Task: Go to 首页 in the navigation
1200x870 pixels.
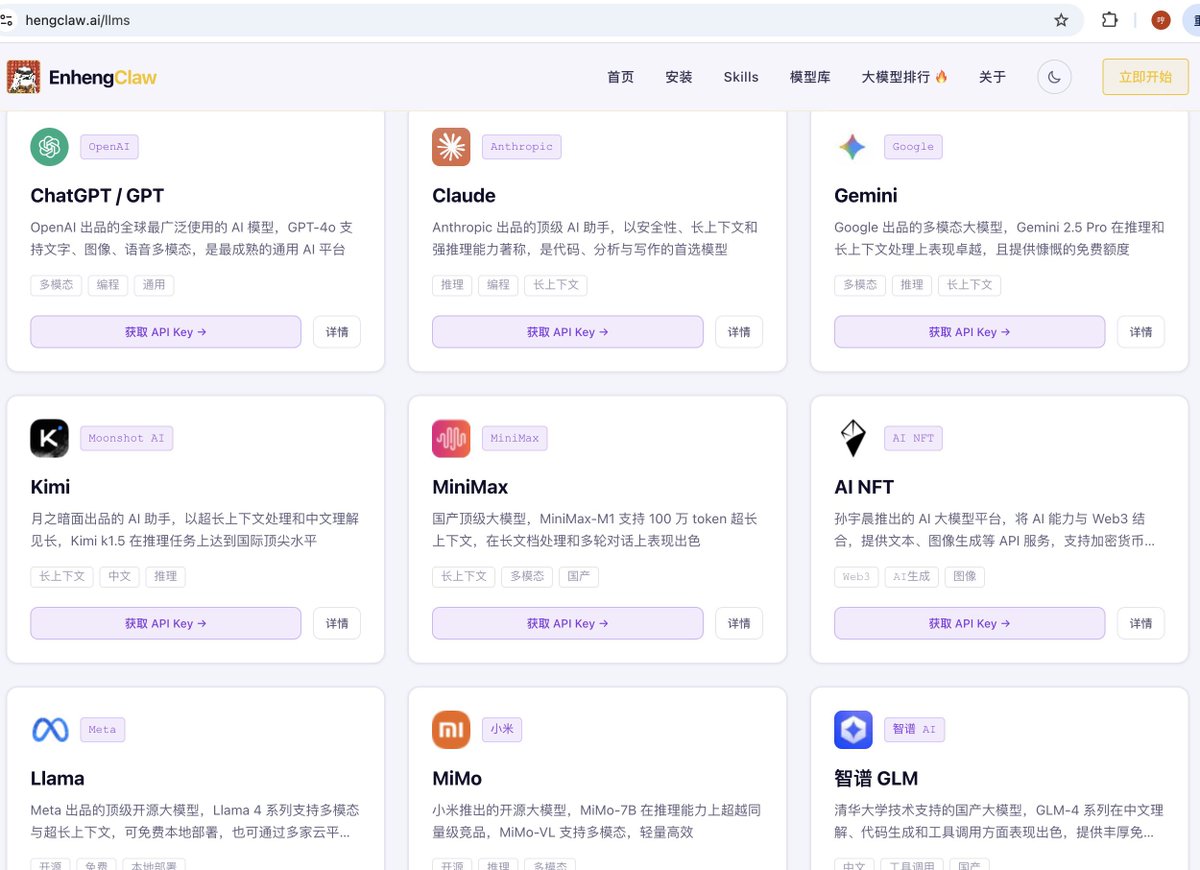Action: click(x=620, y=77)
